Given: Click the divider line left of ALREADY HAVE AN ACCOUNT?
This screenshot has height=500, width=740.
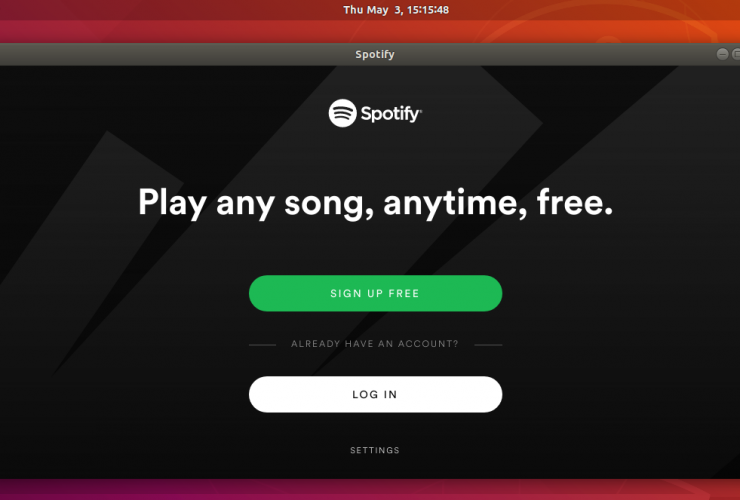Looking at the screenshot, I should click(262, 345).
